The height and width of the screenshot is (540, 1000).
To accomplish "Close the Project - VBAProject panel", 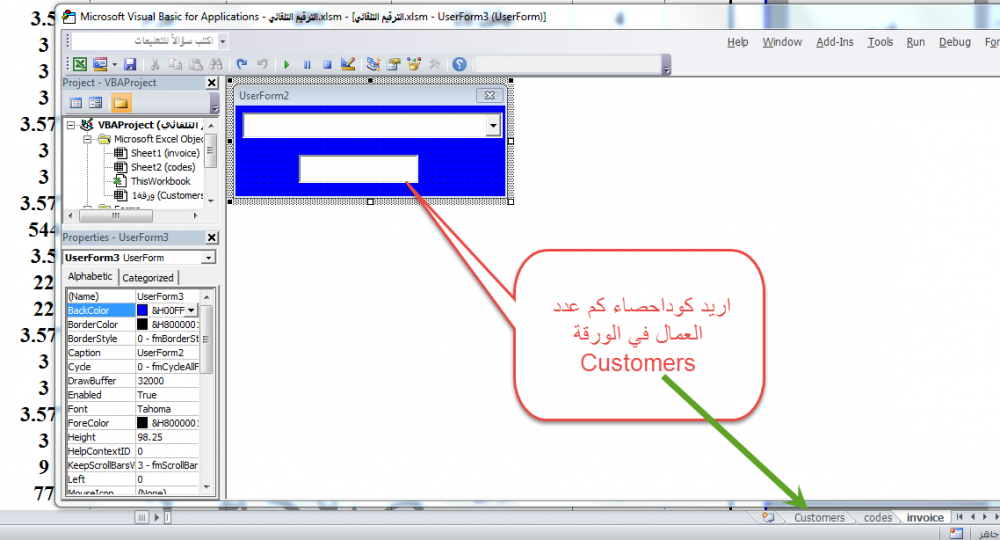I will tap(212, 83).
